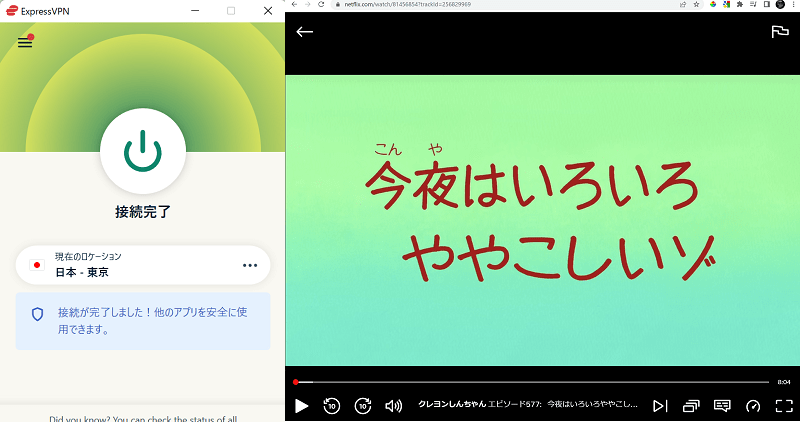
Task: Click the translate extension icon
Action: coord(726,5)
